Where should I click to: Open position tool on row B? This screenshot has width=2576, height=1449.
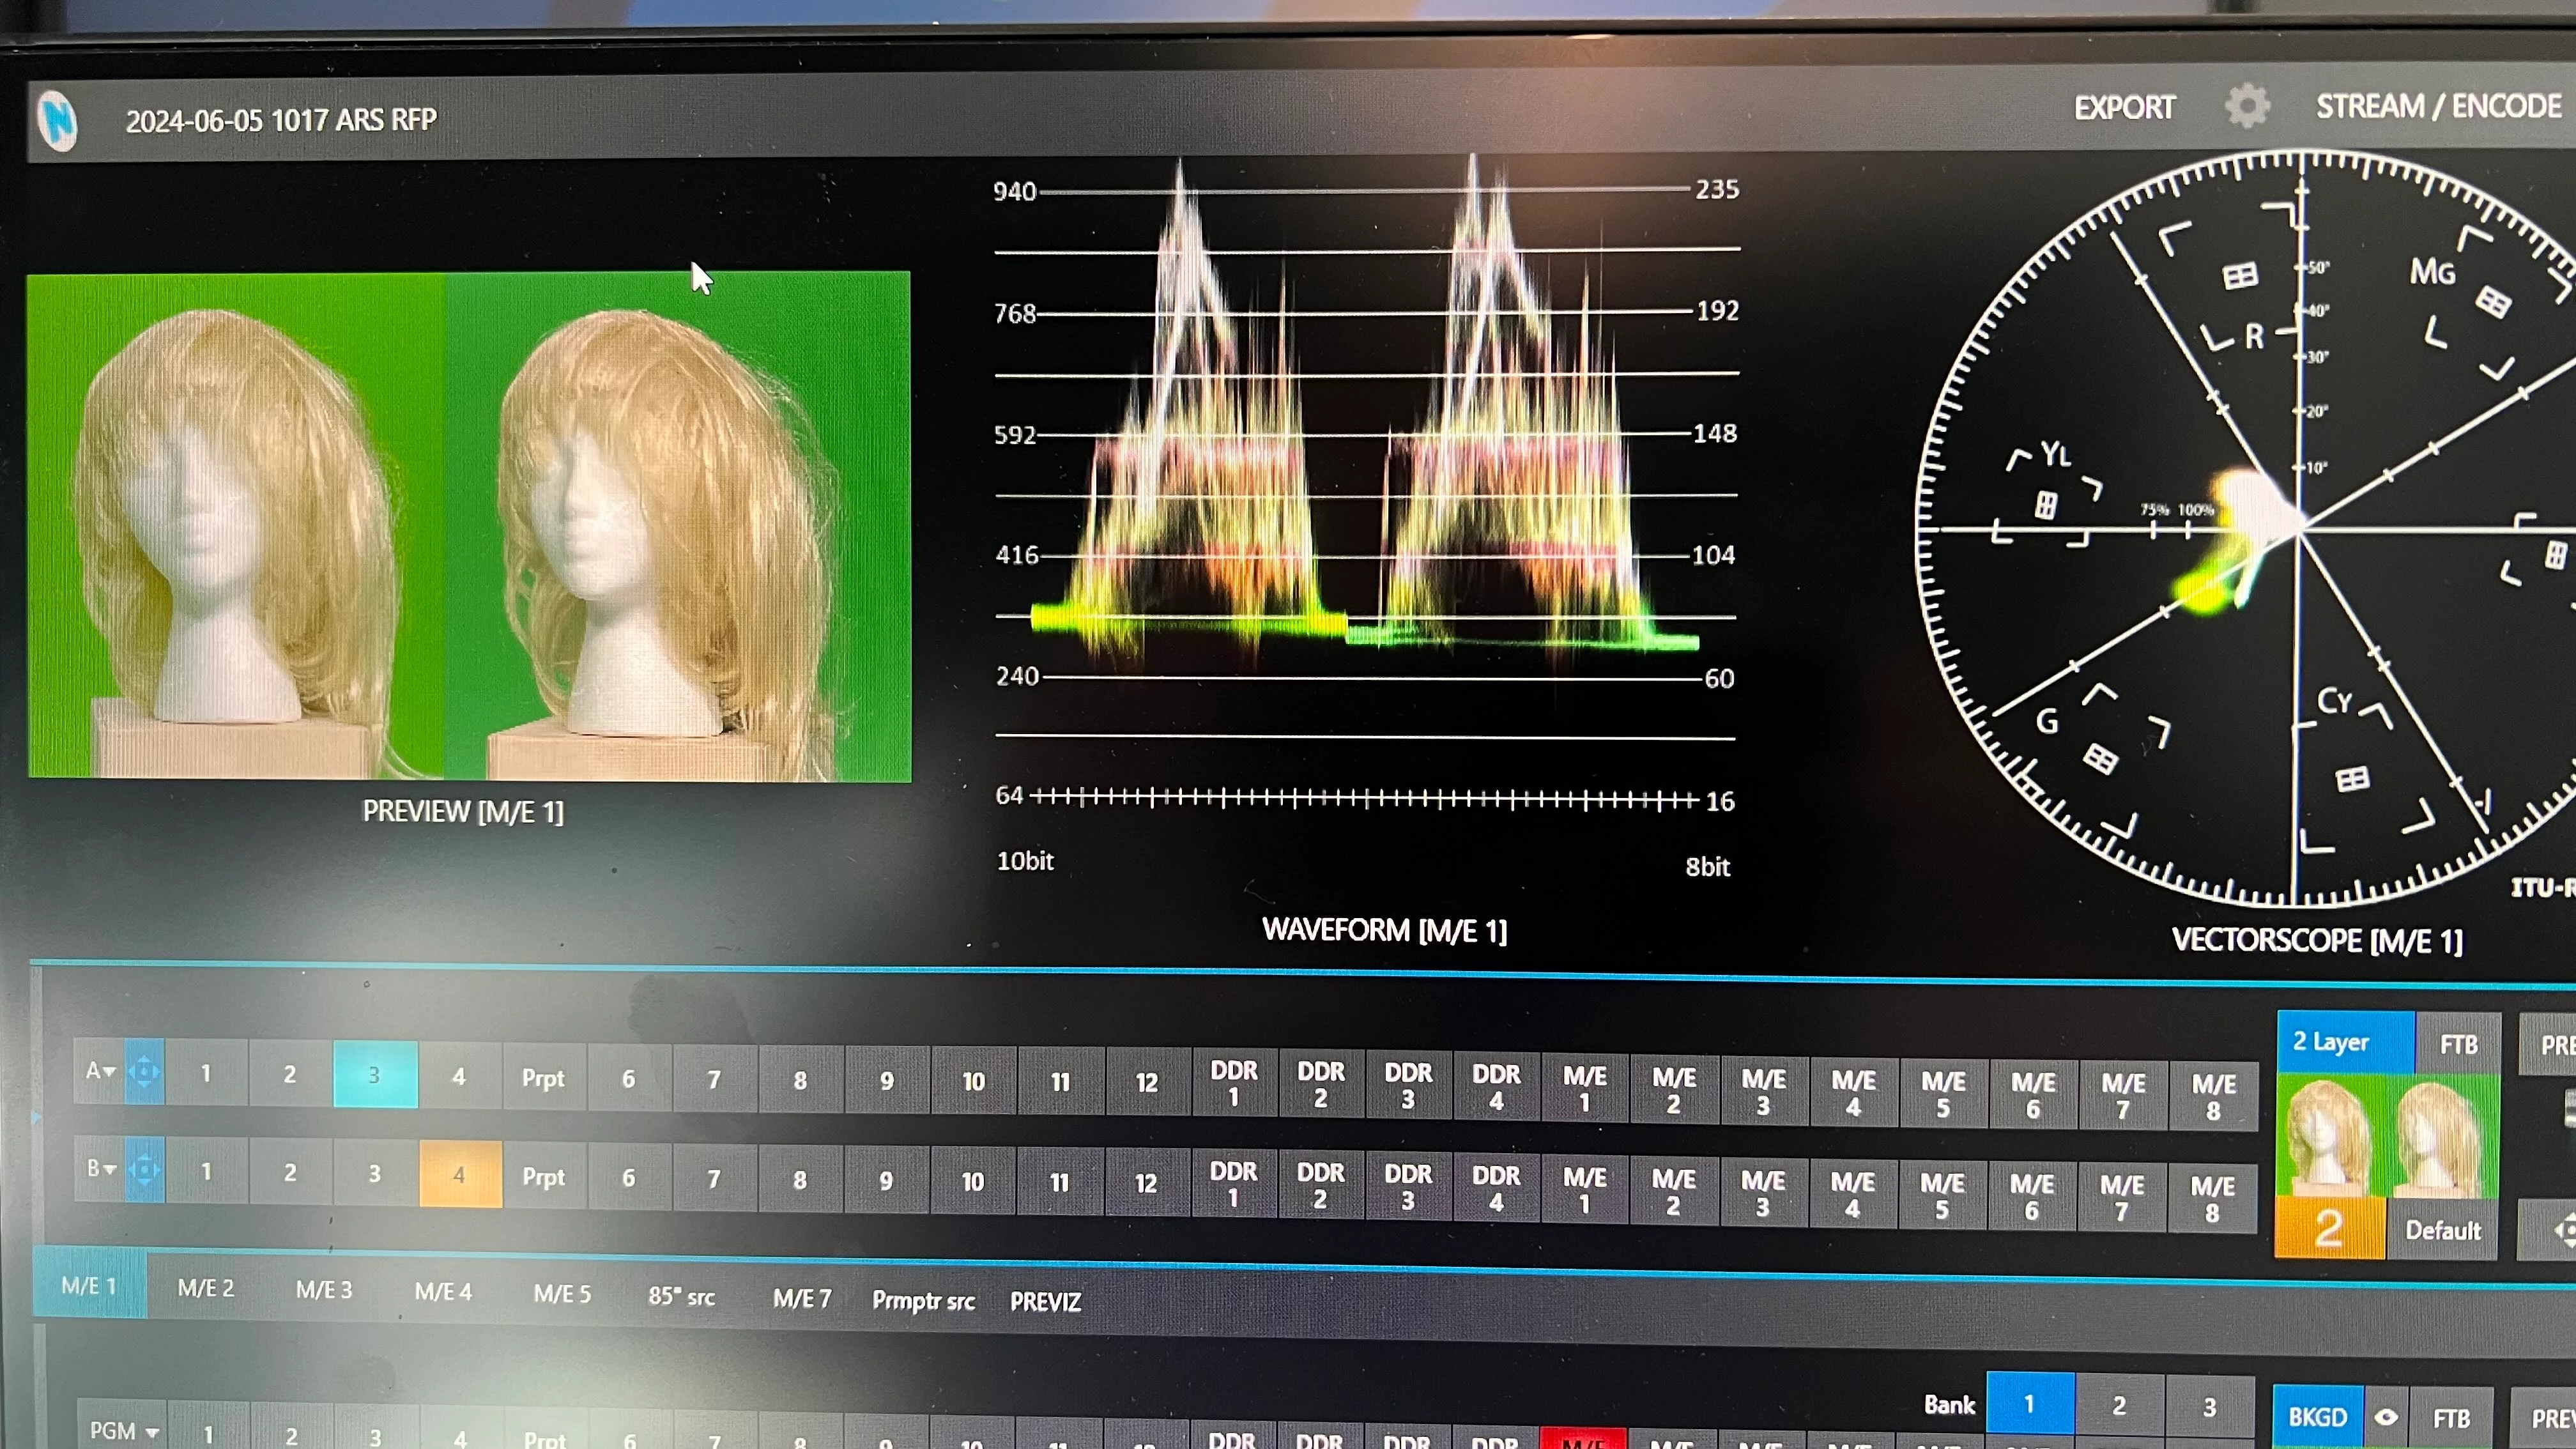click(144, 1169)
